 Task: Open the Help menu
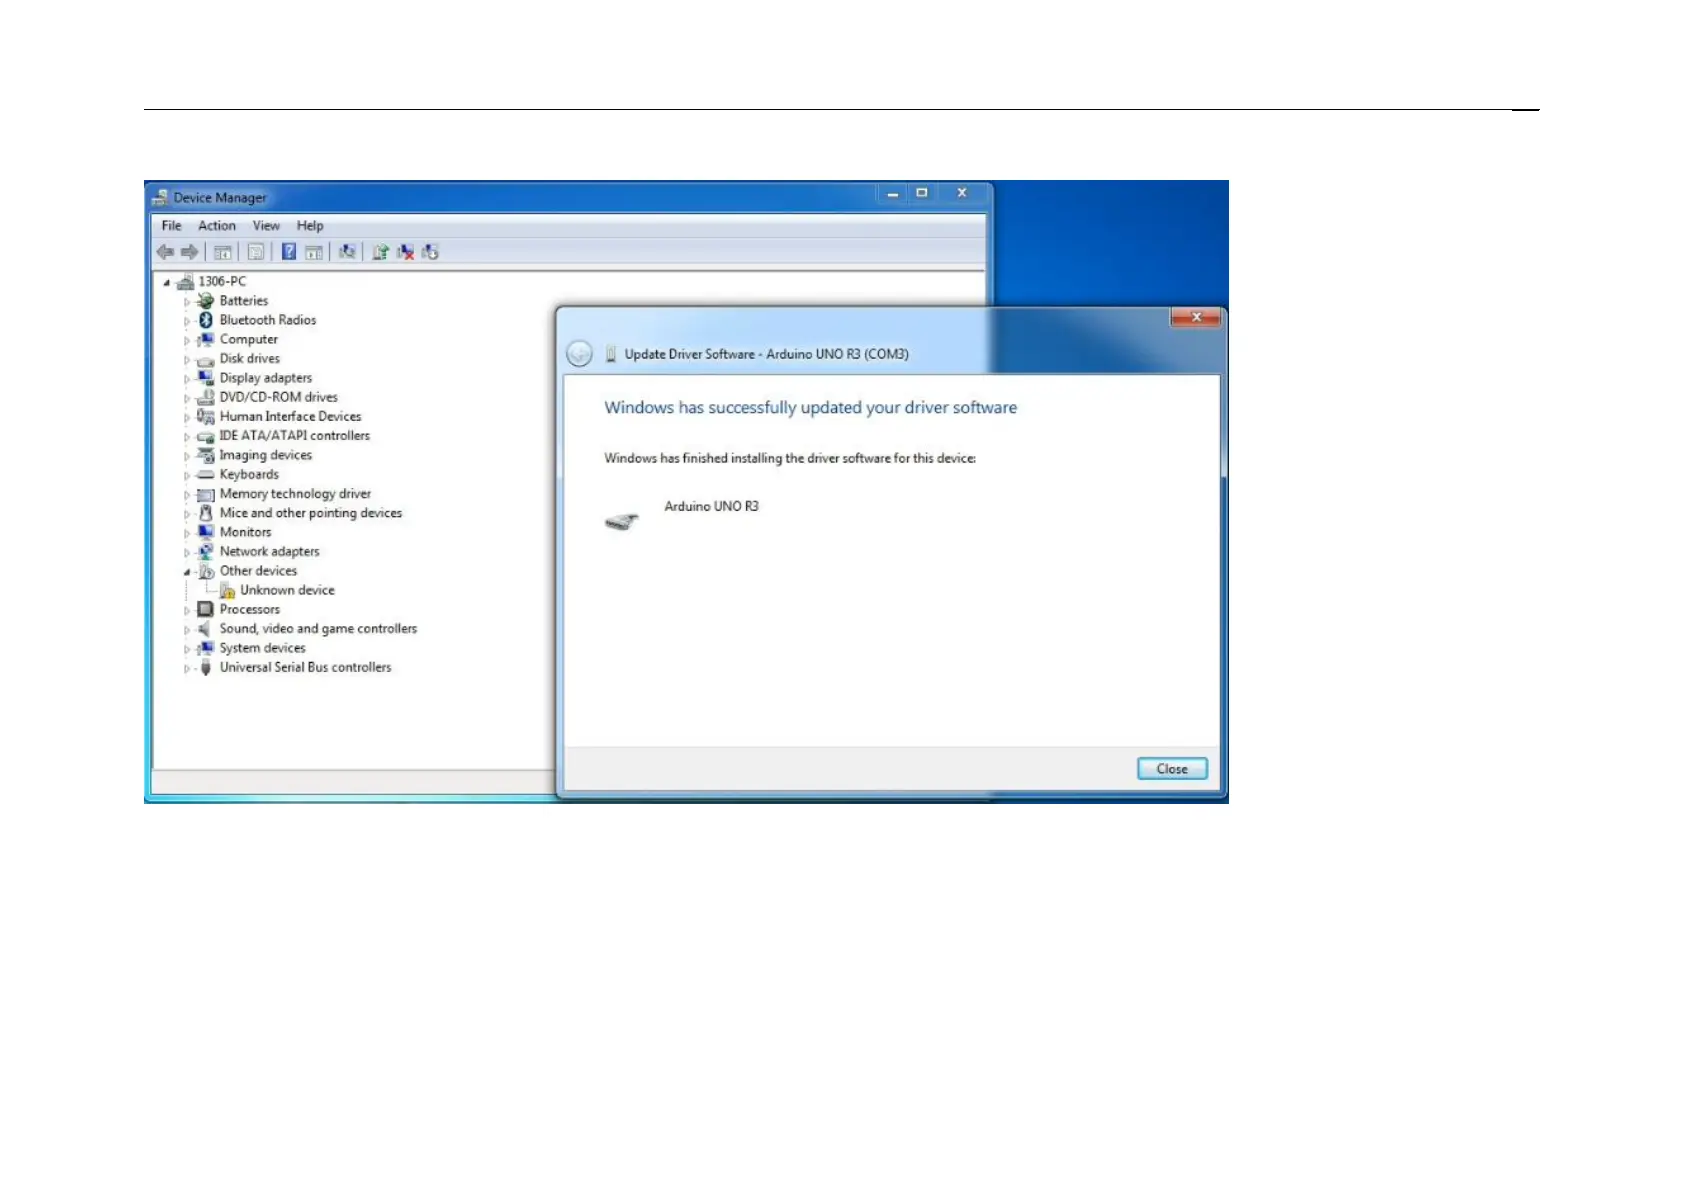310,226
